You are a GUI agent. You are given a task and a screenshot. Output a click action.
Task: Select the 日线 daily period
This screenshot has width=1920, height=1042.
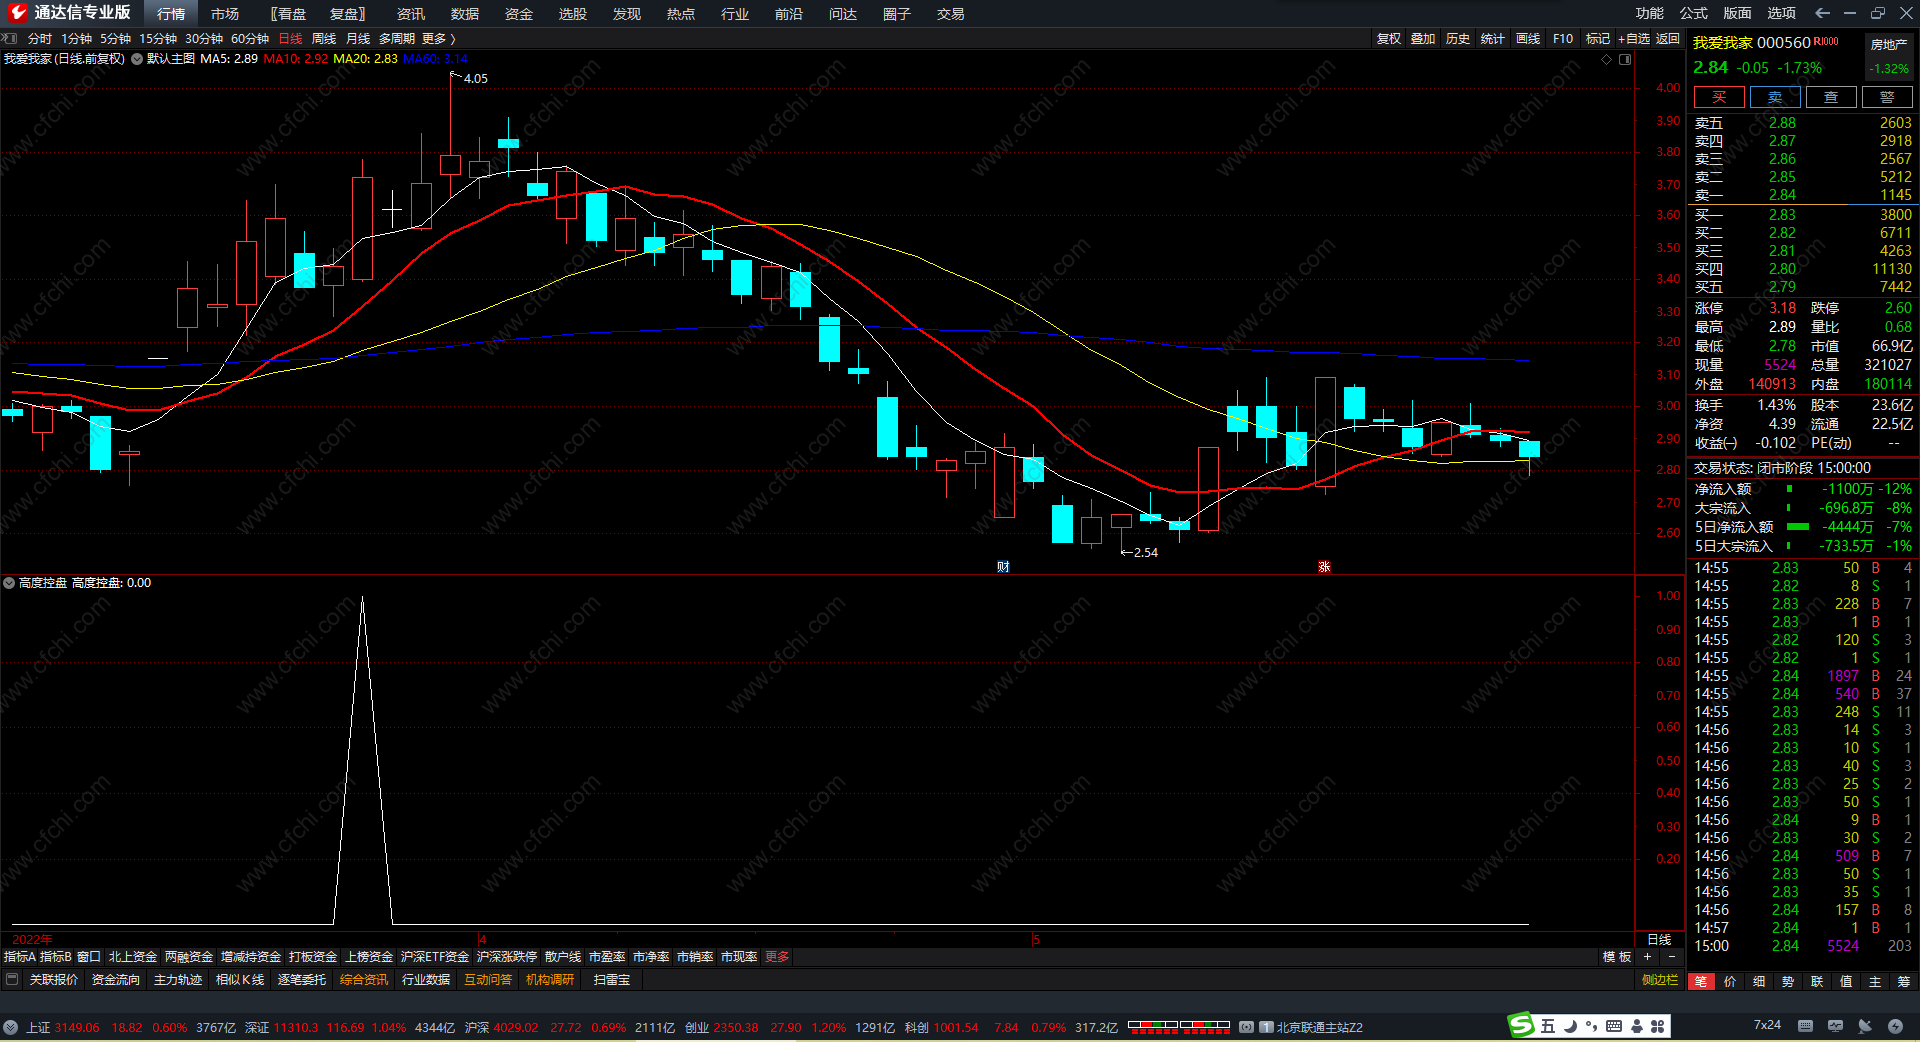pos(290,39)
